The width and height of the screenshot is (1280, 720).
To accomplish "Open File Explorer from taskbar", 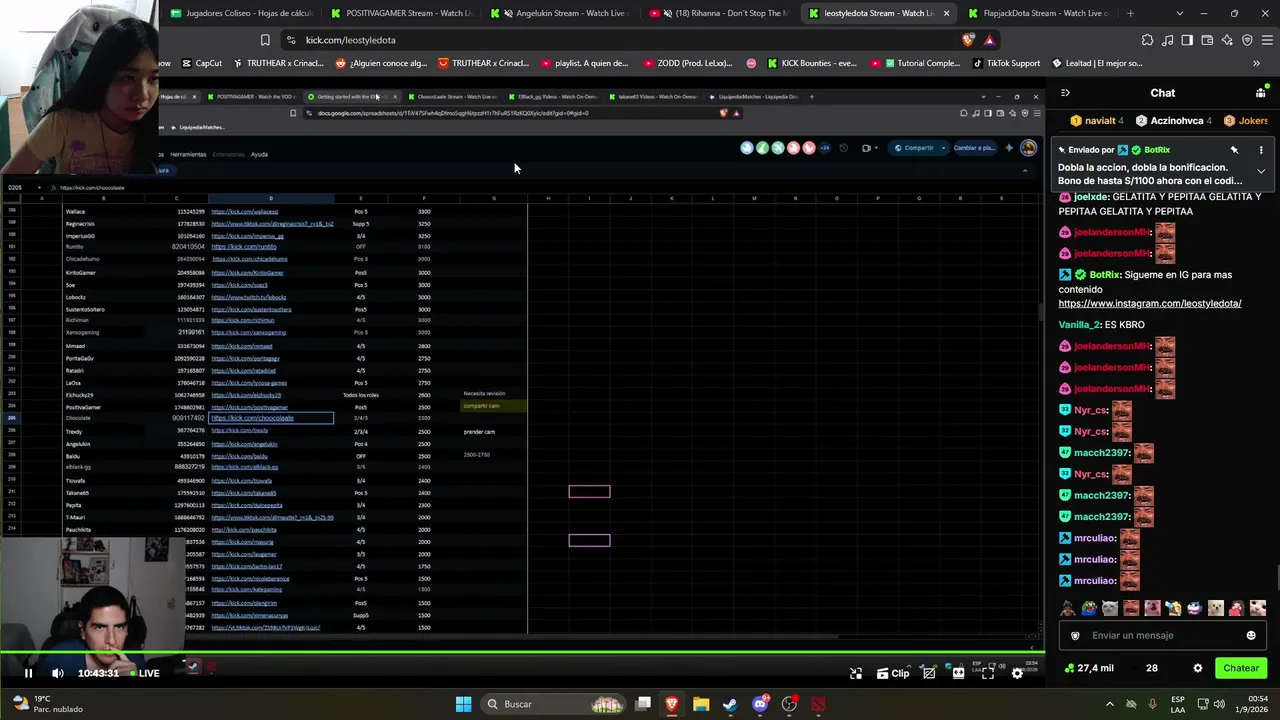I will pyautogui.click(x=701, y=704).
